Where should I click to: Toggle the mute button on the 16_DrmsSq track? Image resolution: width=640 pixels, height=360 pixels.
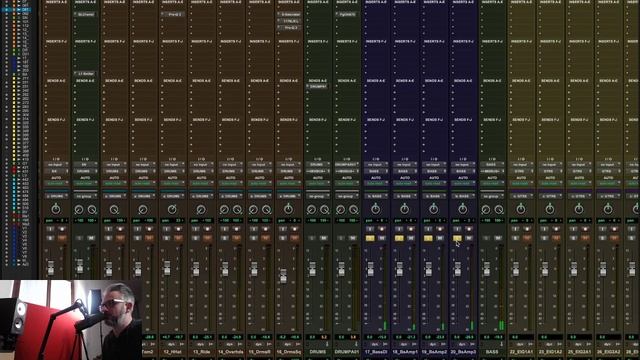click(295, 238)
